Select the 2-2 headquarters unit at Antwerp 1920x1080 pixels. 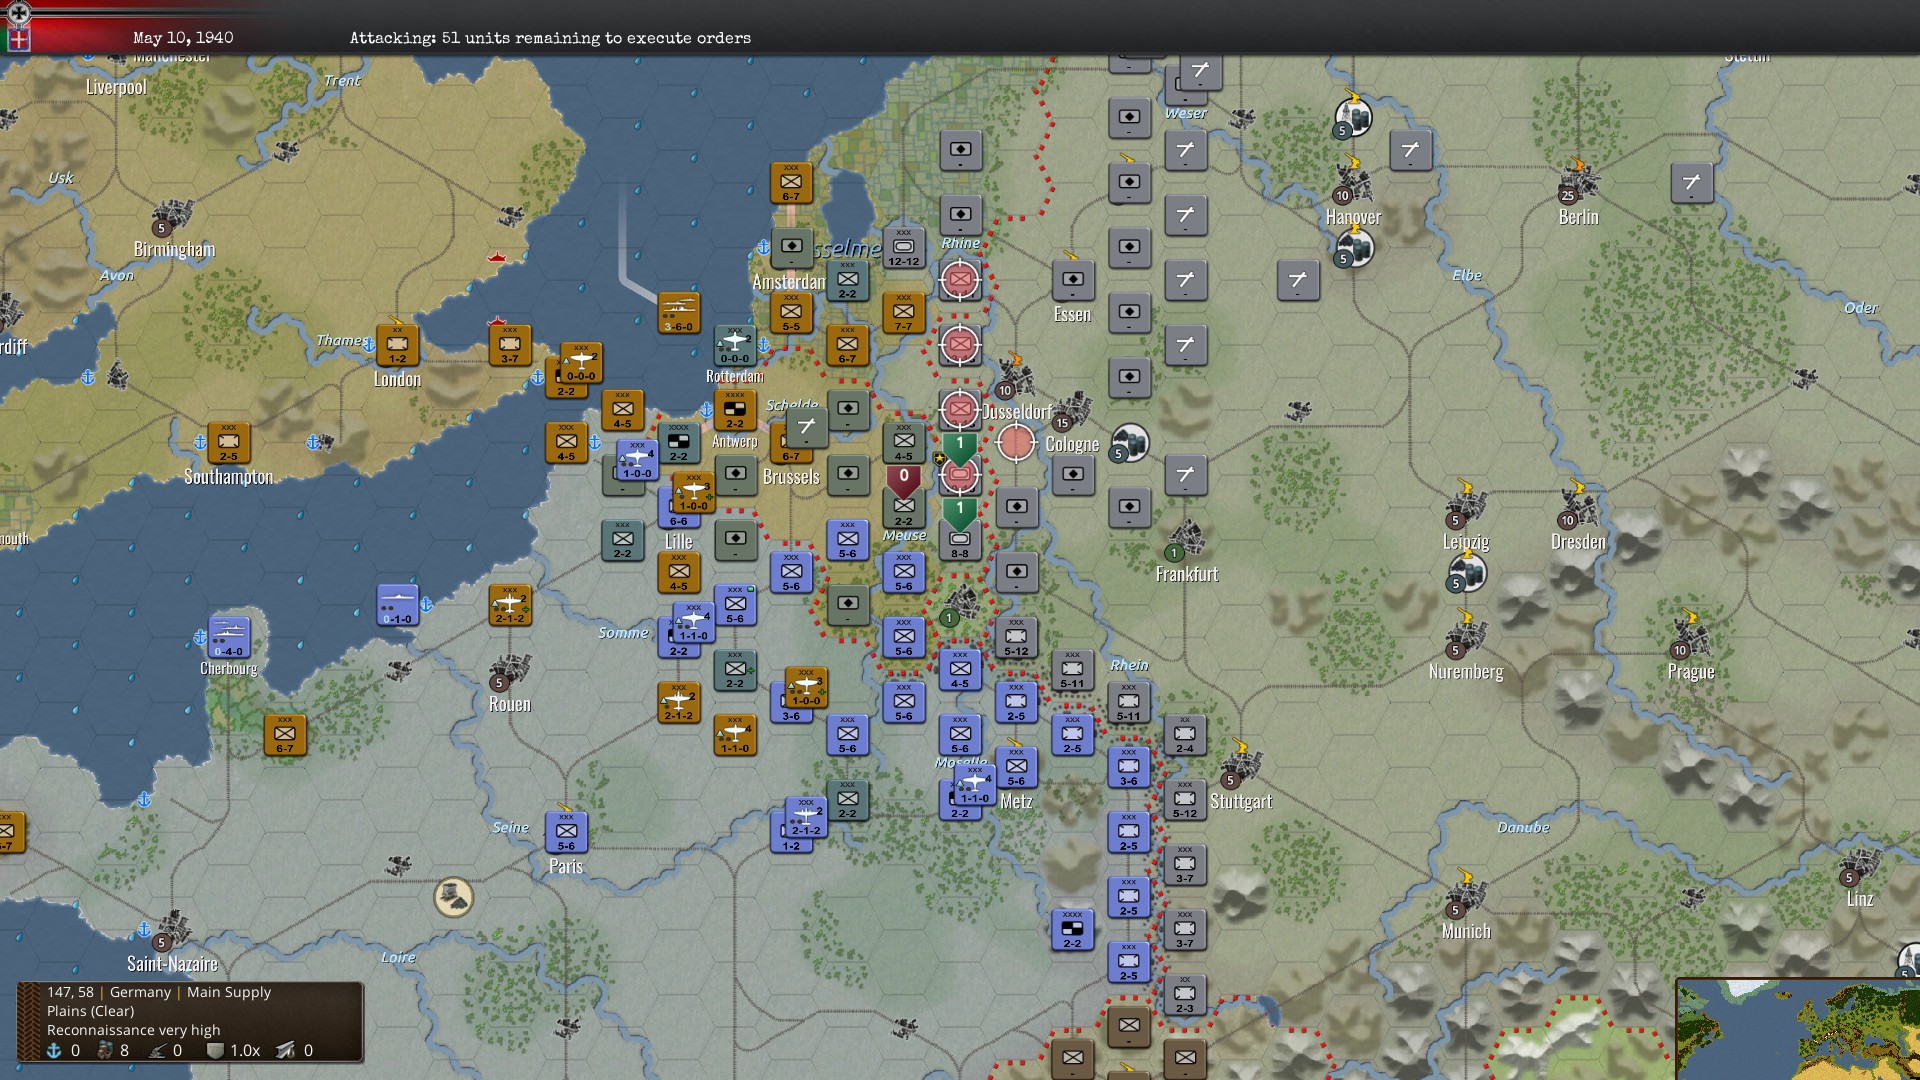735,410
